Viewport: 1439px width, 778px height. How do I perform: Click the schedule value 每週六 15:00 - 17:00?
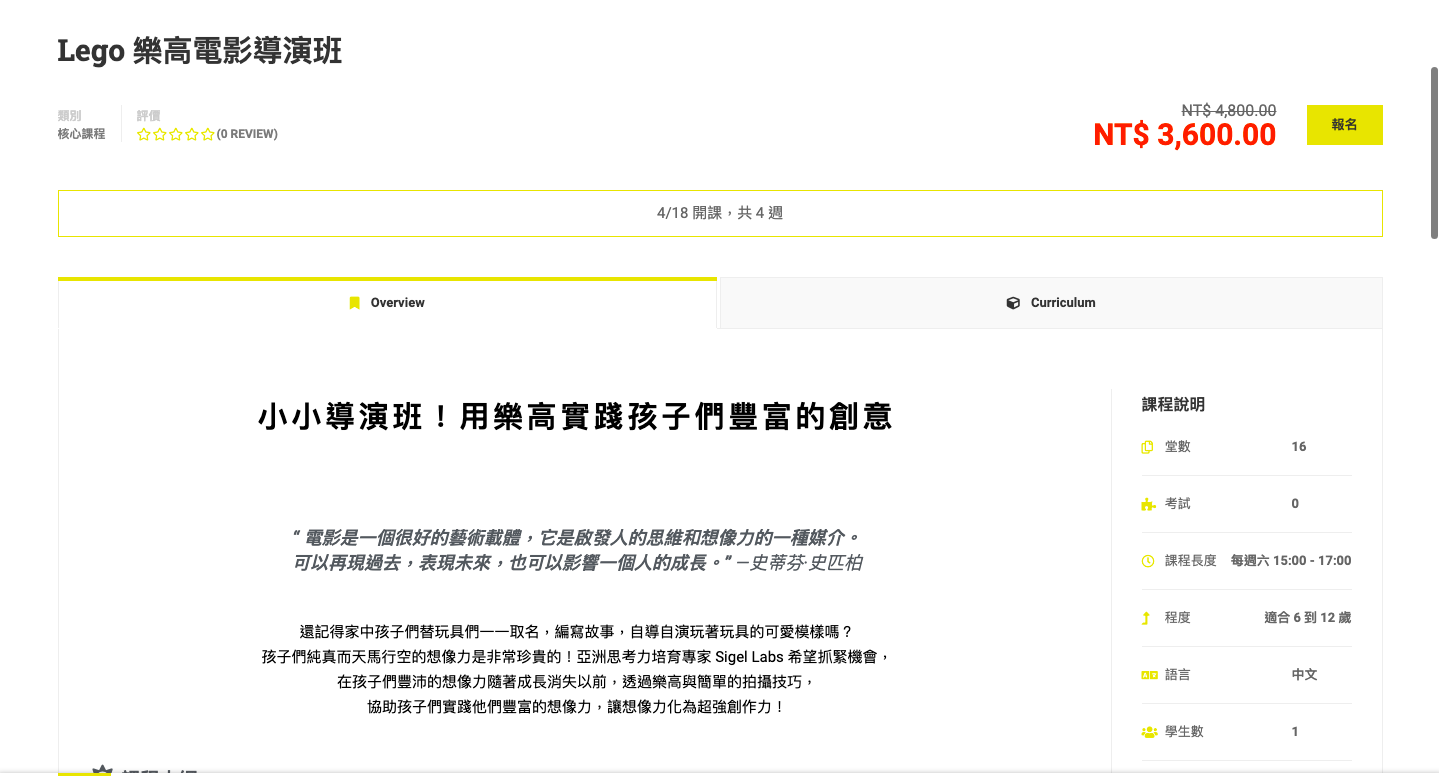tap(1291, 561)
